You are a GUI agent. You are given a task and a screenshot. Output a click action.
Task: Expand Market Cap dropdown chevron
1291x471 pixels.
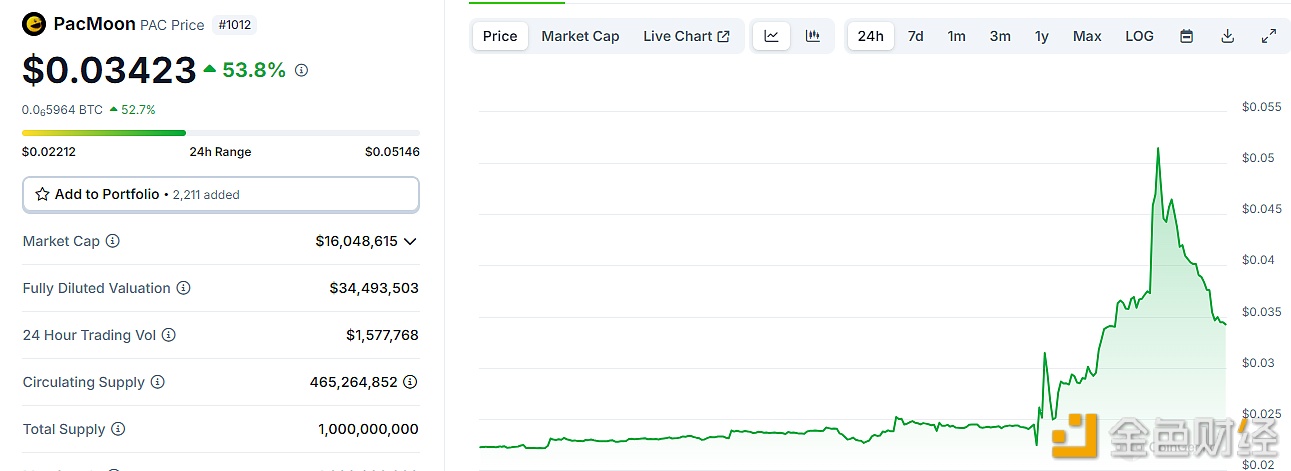tap(410, 241)
